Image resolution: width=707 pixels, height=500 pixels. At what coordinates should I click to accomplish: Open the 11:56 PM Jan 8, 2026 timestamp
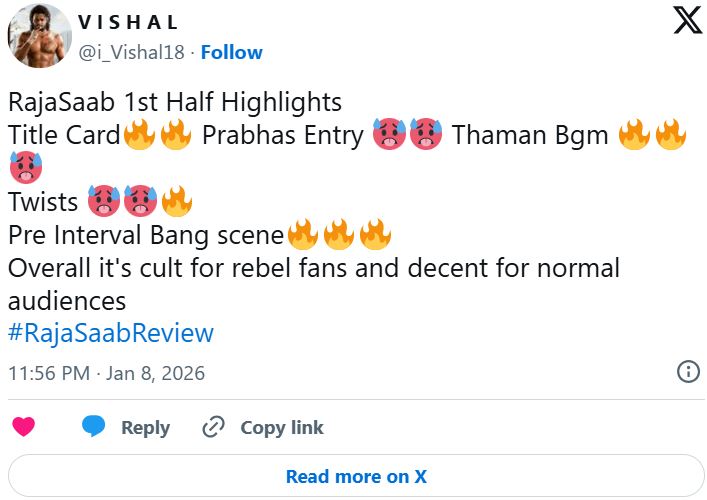click(106, 373)
